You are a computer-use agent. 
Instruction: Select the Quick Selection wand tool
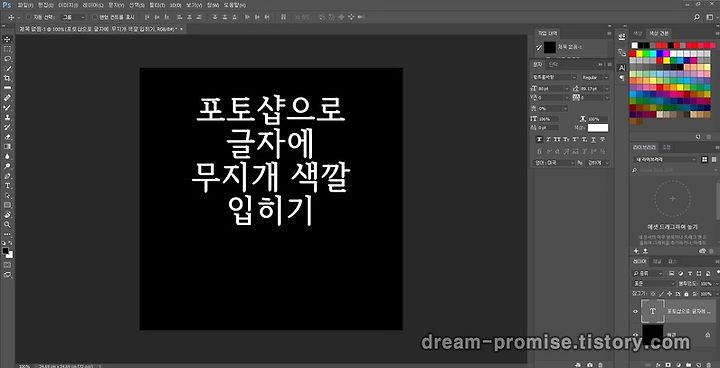coord(7,68)
